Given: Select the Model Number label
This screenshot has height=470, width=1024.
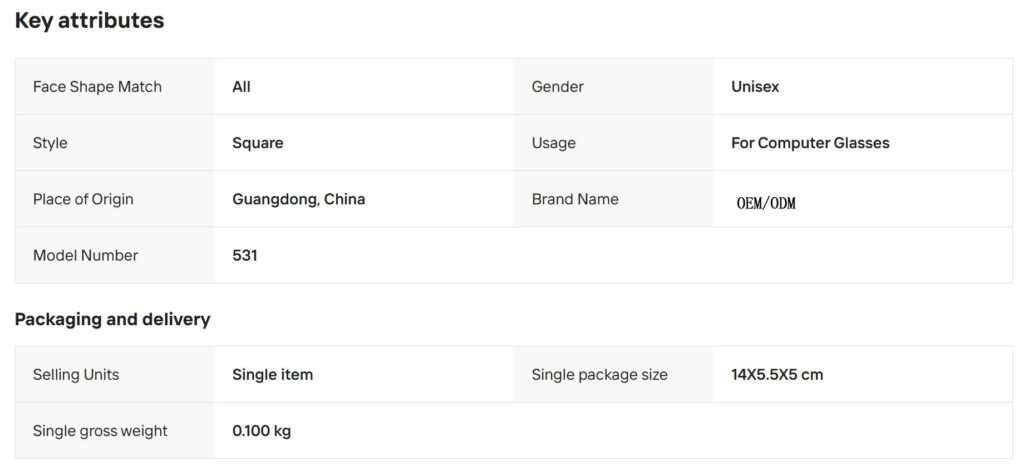Looking at the screenshot, I should point(86,255).
